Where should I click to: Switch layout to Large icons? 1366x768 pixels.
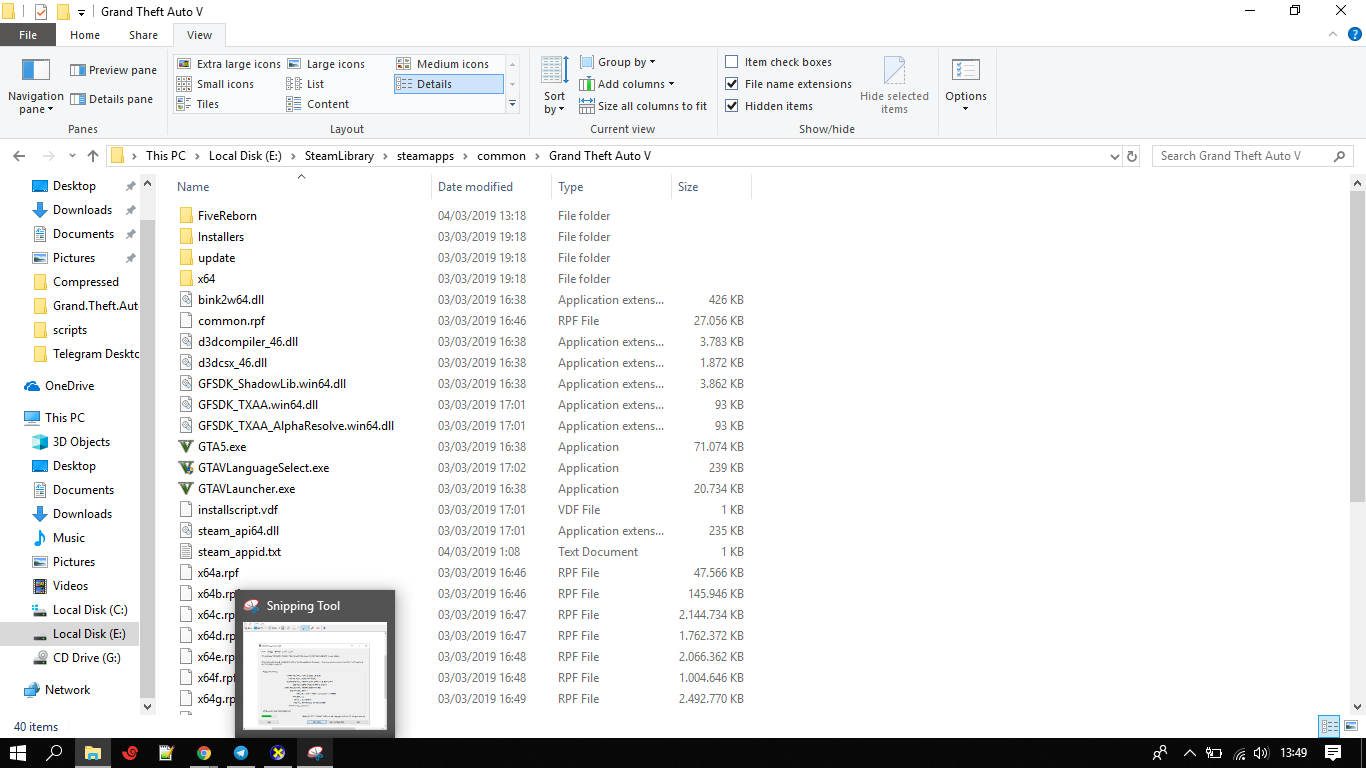point(326,64)
